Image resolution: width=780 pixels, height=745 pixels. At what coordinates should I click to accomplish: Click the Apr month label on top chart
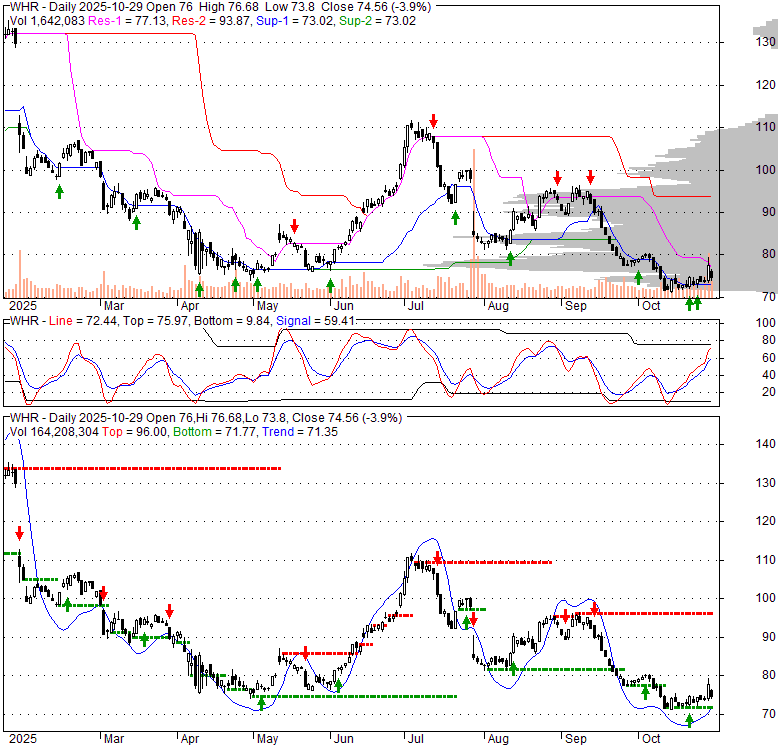[190, 305]
